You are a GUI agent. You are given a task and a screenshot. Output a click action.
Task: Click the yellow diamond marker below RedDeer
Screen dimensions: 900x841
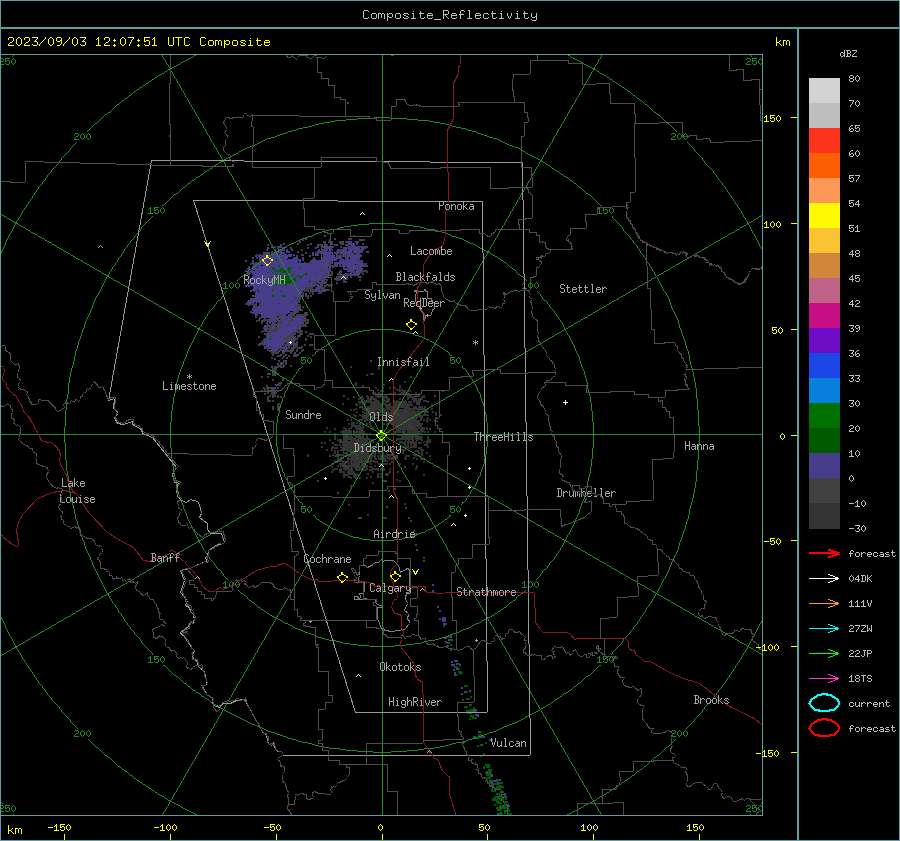pyautogui.click(x=412, y=325)
